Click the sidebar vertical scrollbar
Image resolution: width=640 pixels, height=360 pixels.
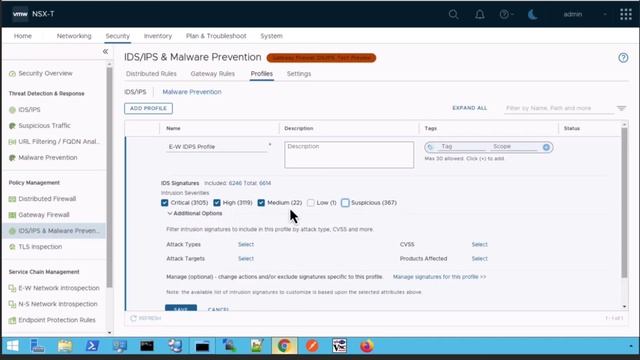(x=109, y=177)
